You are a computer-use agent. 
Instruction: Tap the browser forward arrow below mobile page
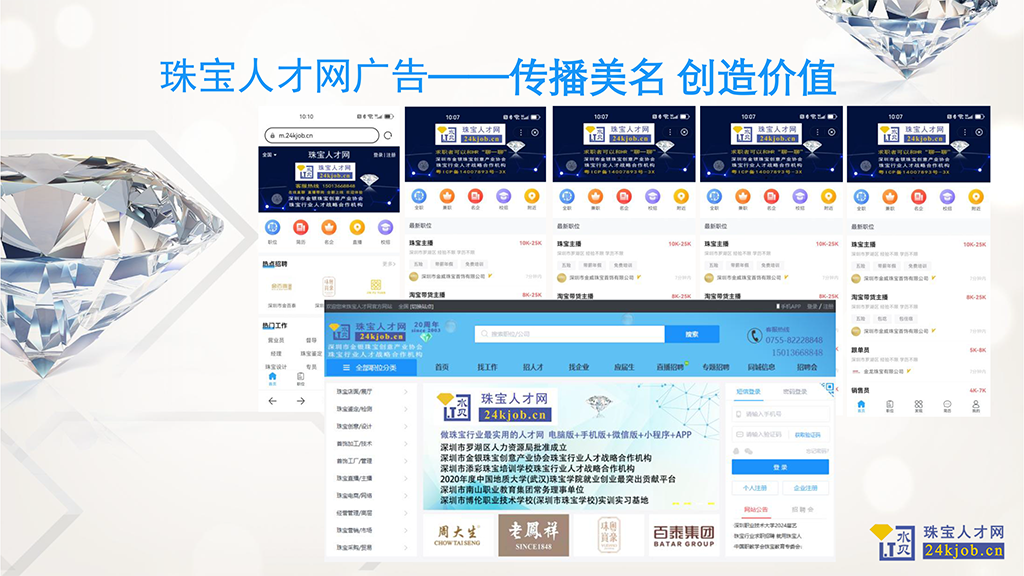[x=301, y=401]
